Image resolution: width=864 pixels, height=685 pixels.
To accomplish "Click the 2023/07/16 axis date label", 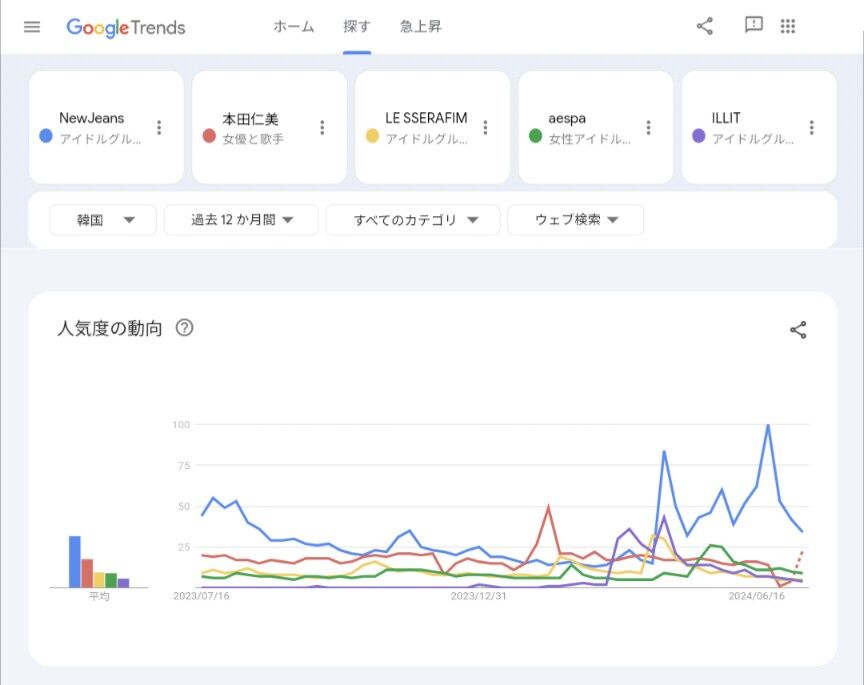I will 201,596.
